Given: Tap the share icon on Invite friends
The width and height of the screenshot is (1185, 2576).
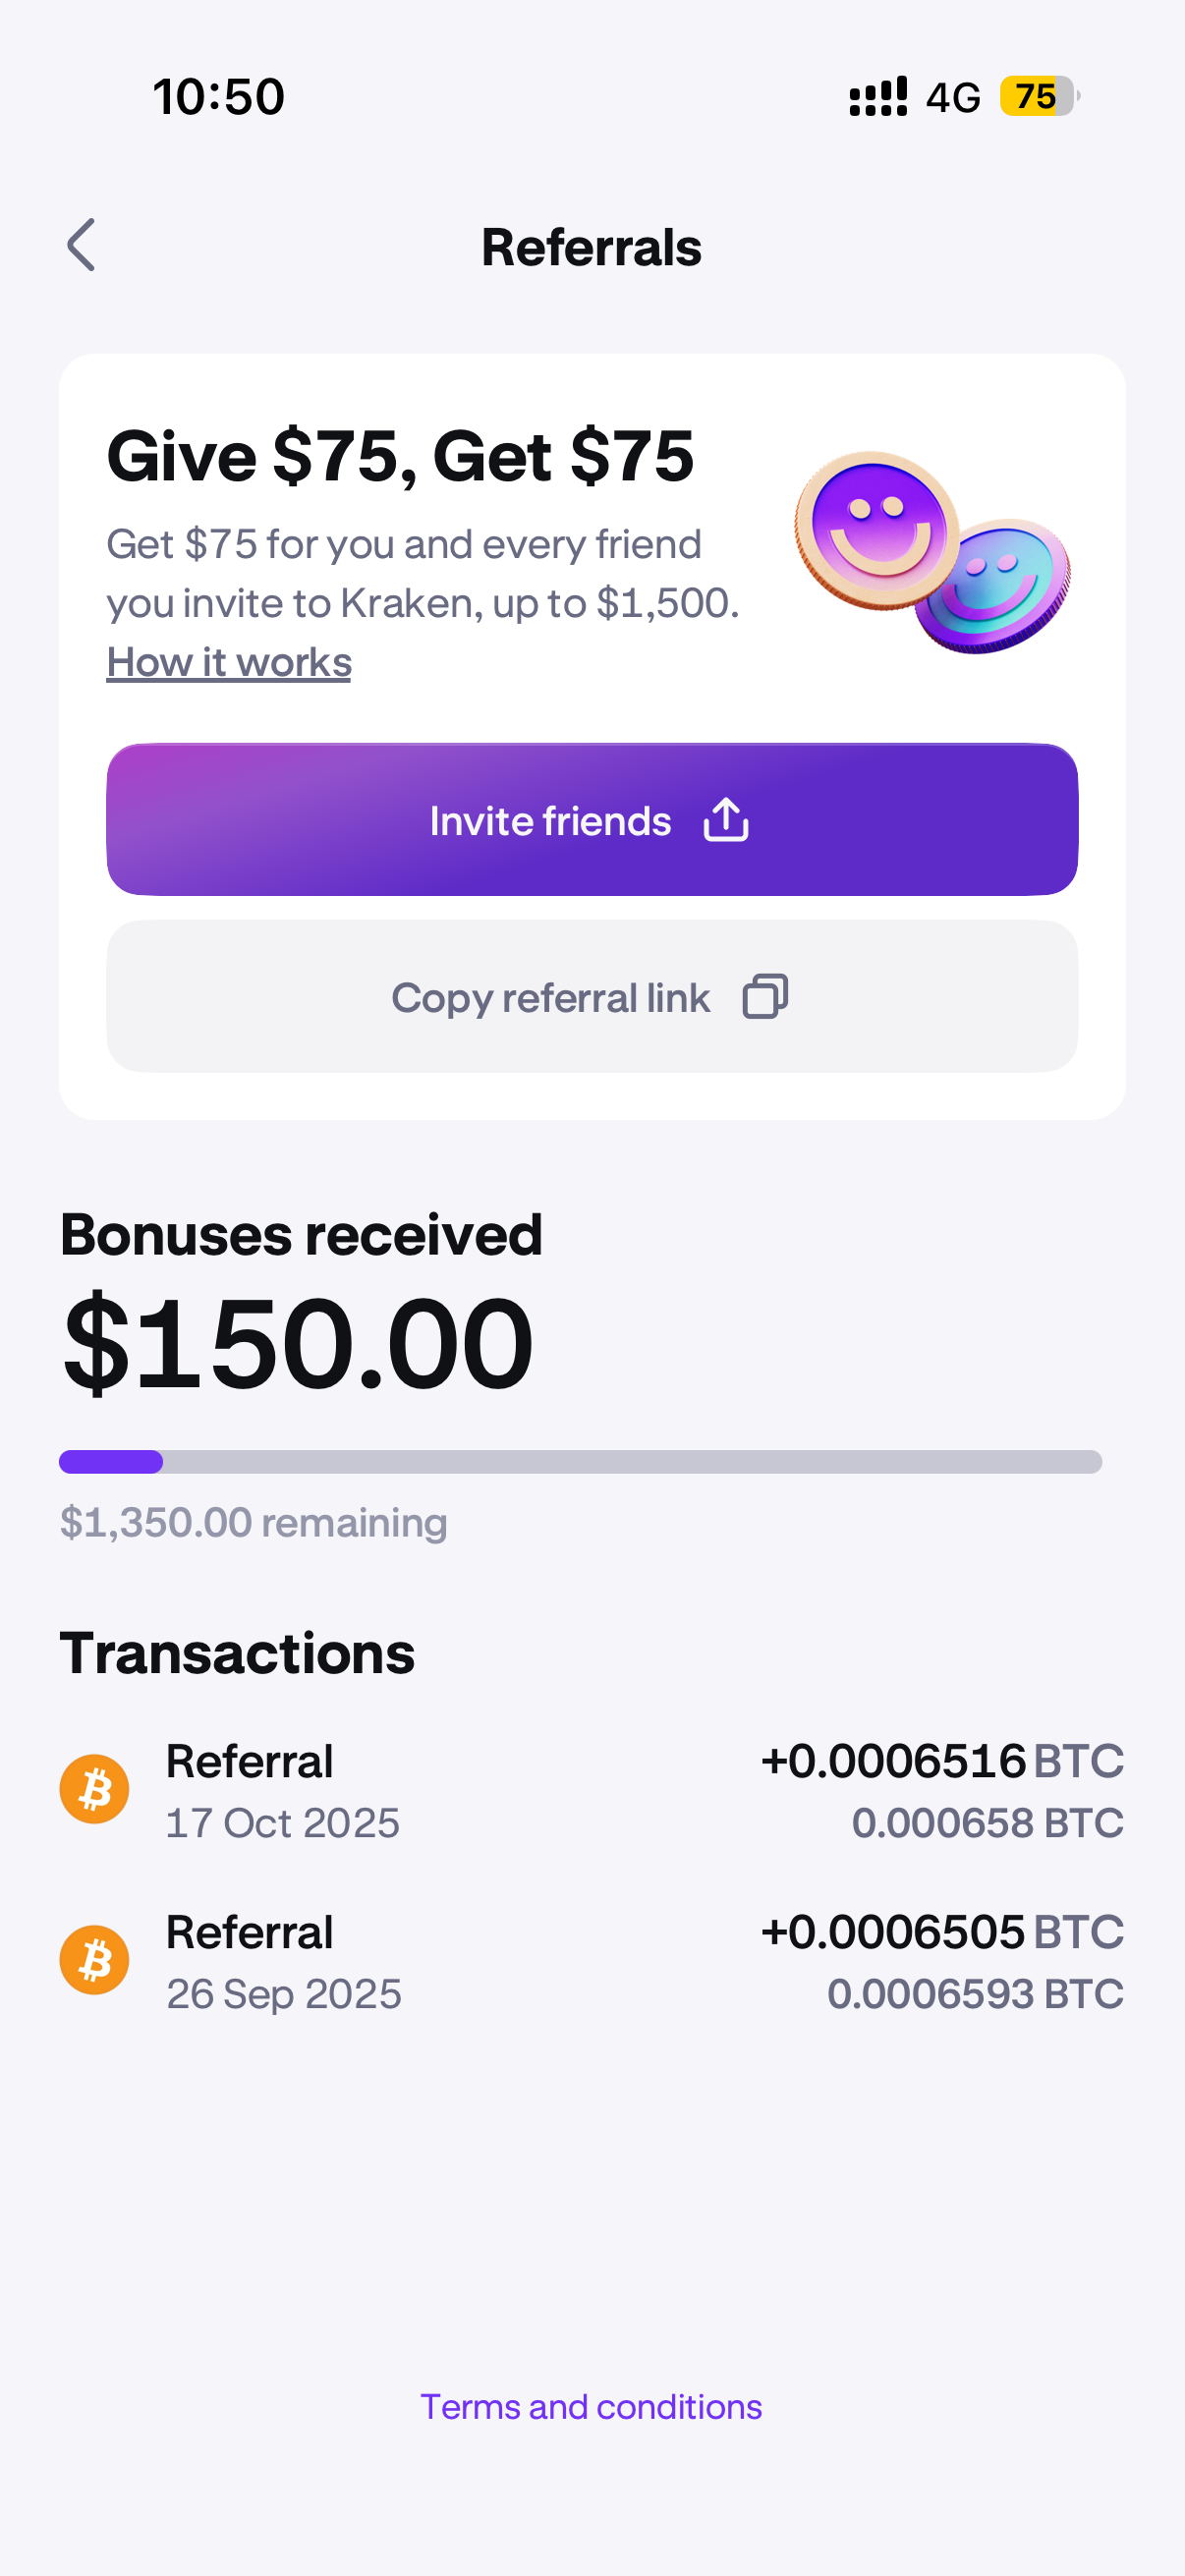Looking at the screenshot, I should (726, 820).
